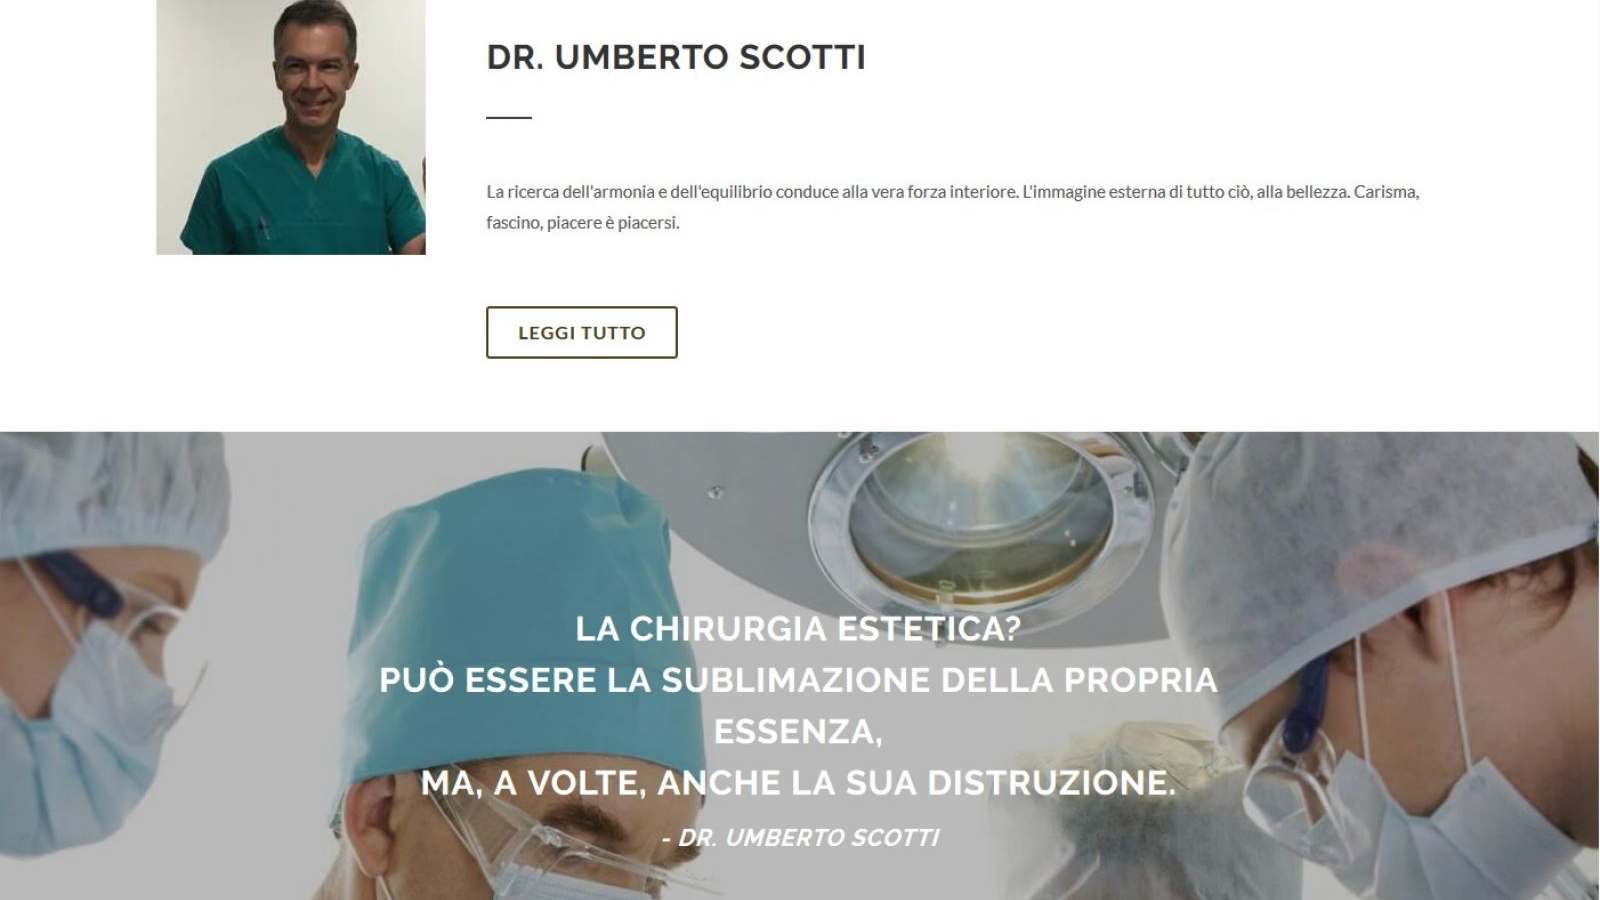Image resolution: width=1600 pixels, height=900 pixels.
Task: Click the '- DR. UMBERTO SCOTTI' quote attribution
Action: (800, 837)
